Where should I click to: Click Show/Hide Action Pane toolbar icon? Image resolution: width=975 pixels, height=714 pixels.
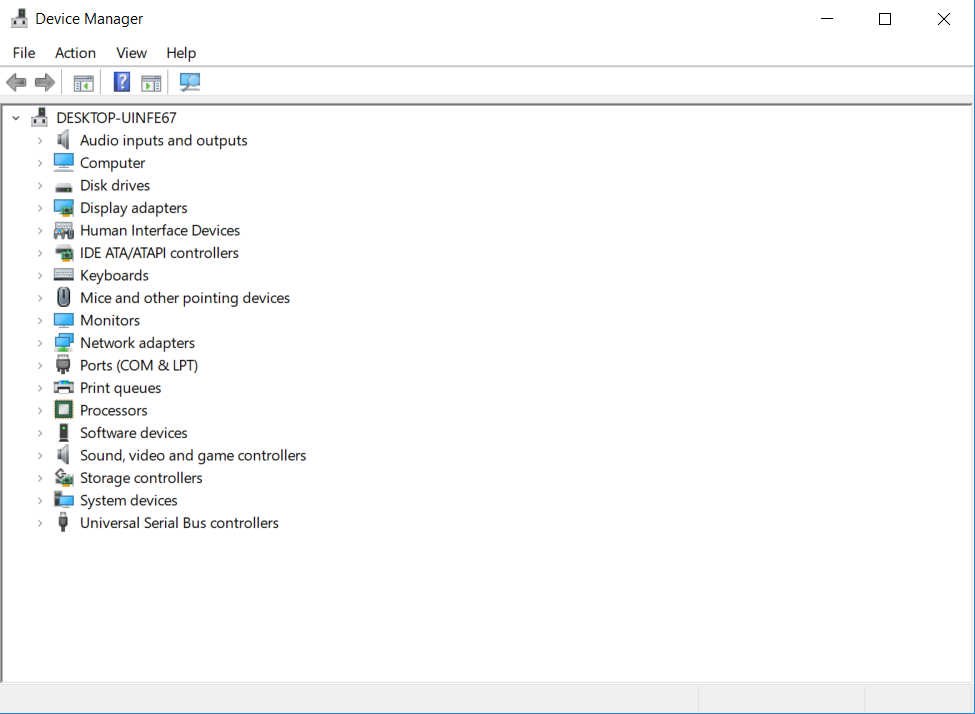pyautogui.click(x=151, y=82)
